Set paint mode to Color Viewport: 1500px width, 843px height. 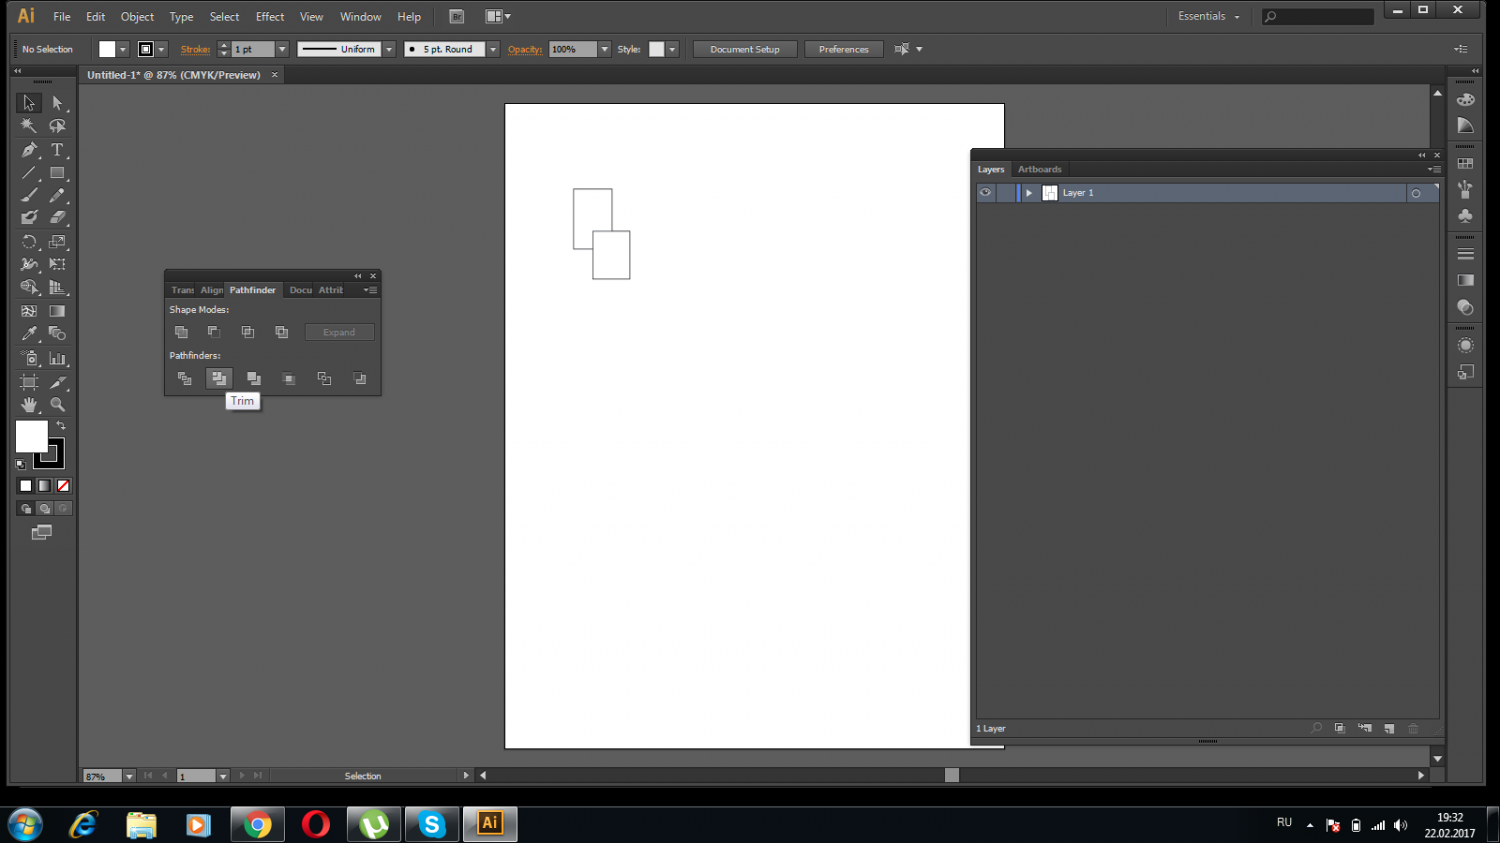25,486
